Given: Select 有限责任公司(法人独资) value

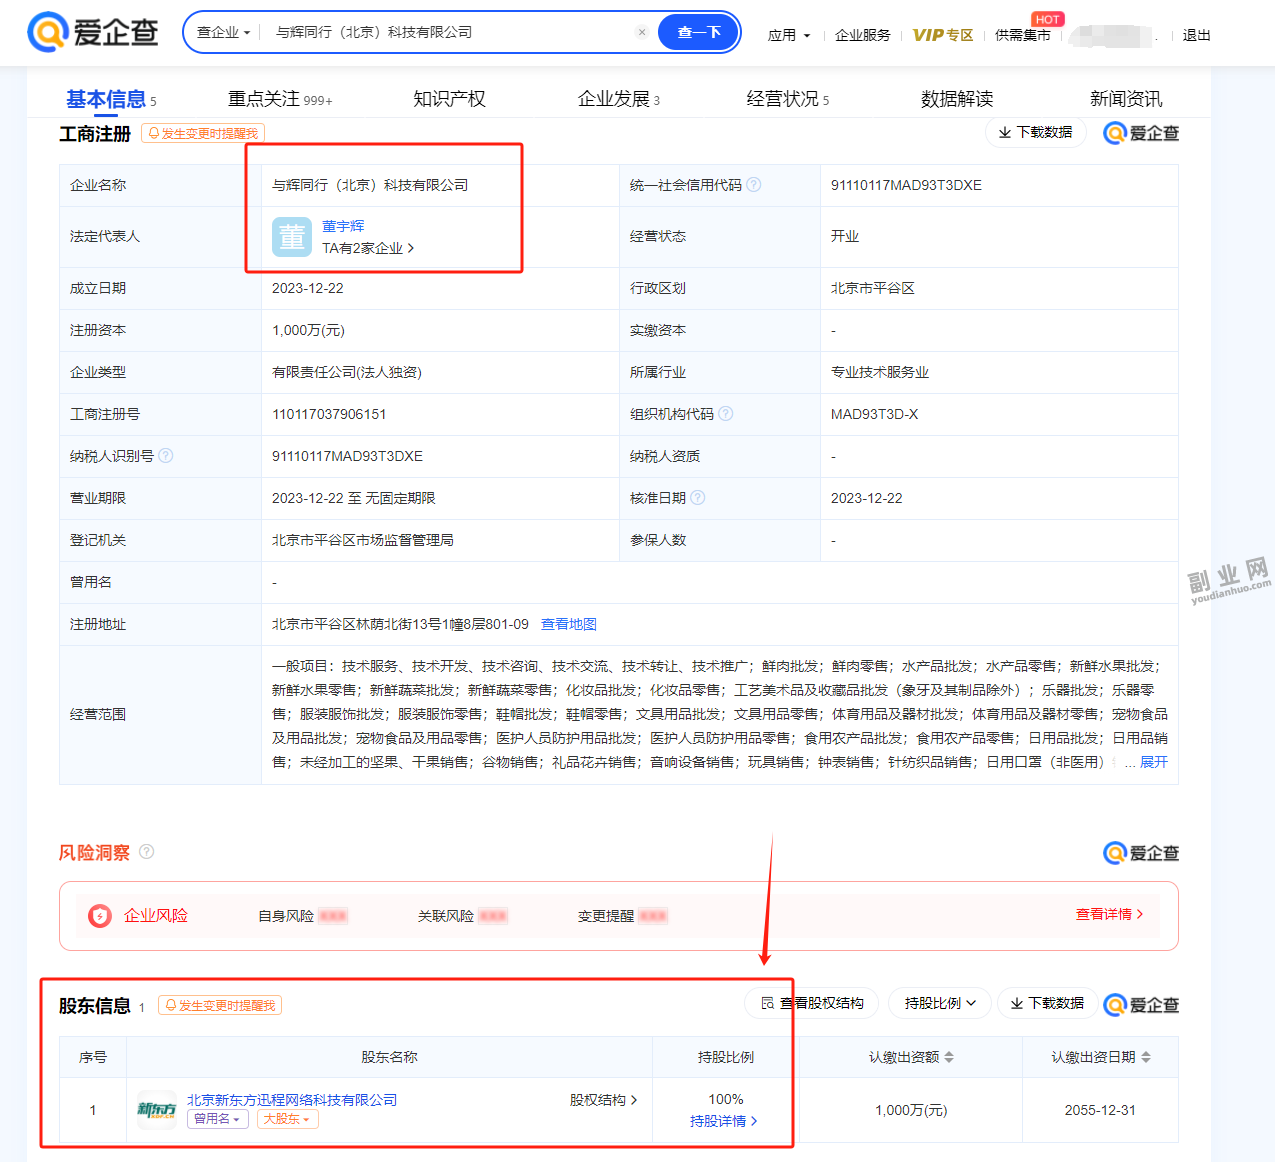Looking at the screenshot, I should click(347, 372).
